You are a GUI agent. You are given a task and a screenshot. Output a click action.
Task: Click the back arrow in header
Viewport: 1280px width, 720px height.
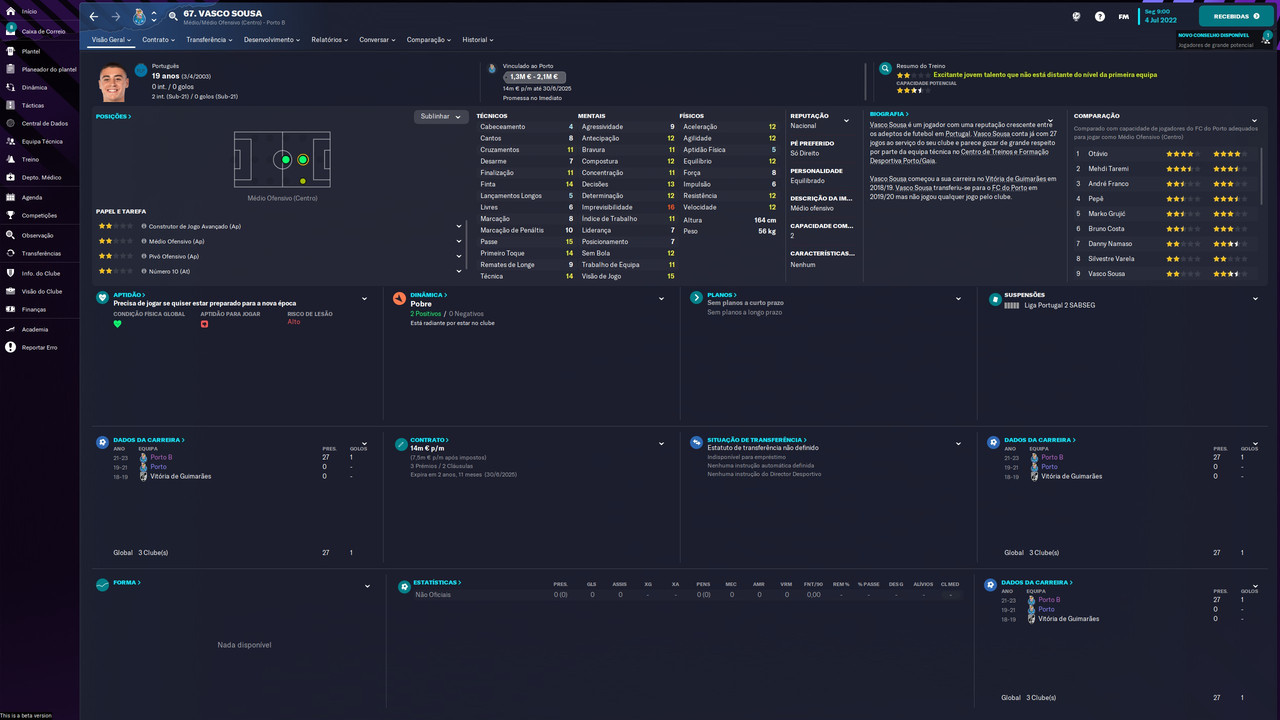point(94,17)
